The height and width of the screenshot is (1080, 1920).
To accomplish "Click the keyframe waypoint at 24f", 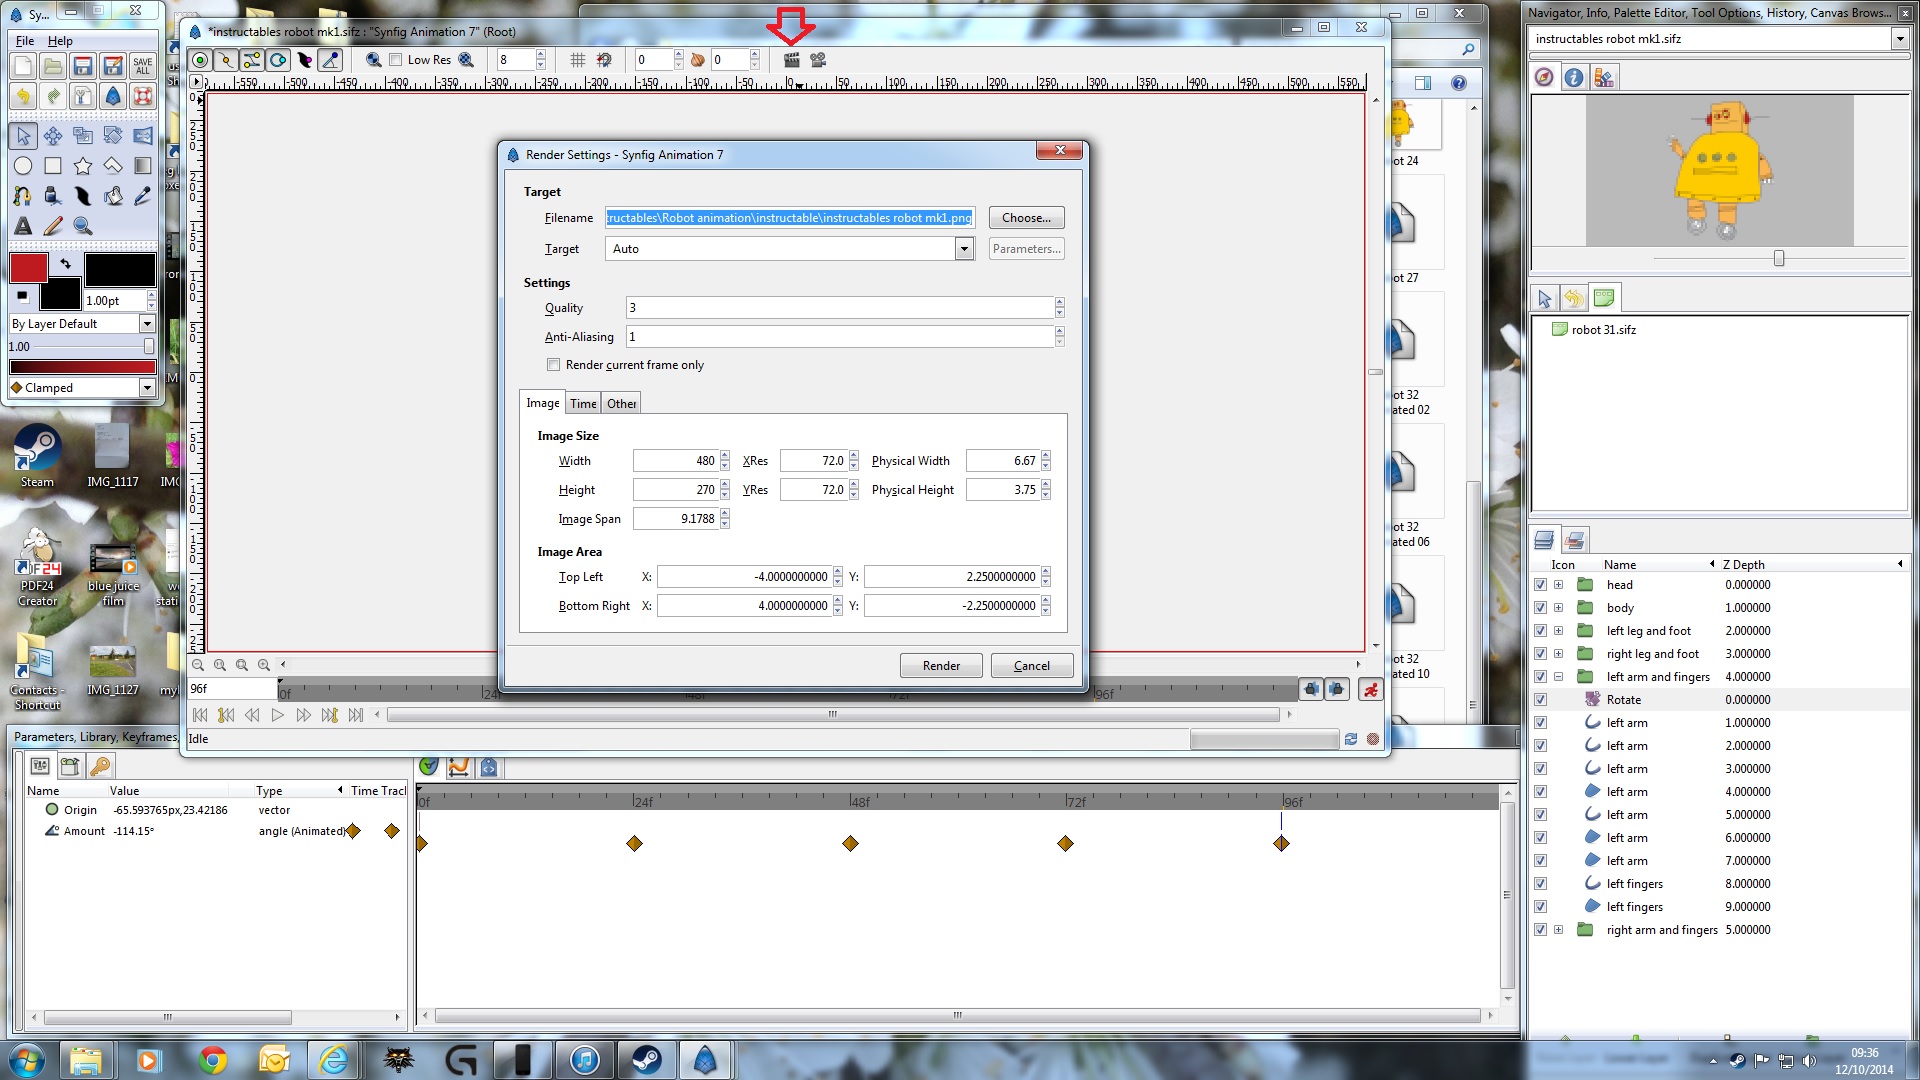I will pos(634,844).
